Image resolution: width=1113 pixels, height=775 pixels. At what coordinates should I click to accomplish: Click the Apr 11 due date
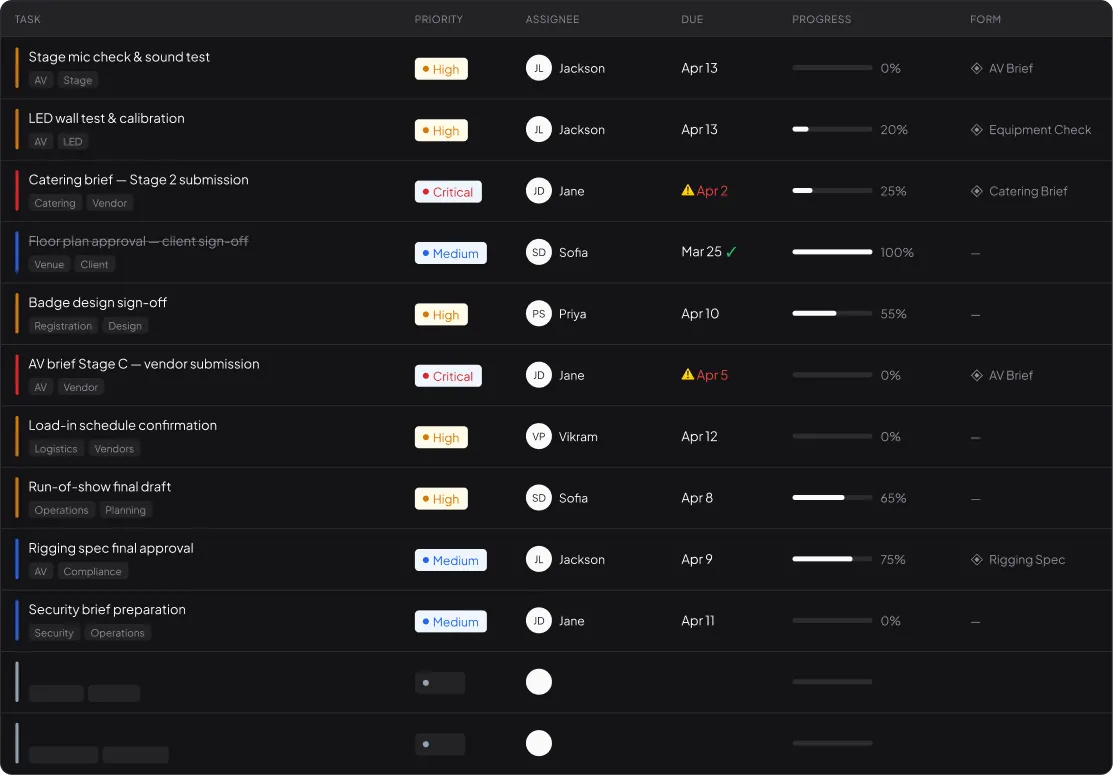[698, 621]
